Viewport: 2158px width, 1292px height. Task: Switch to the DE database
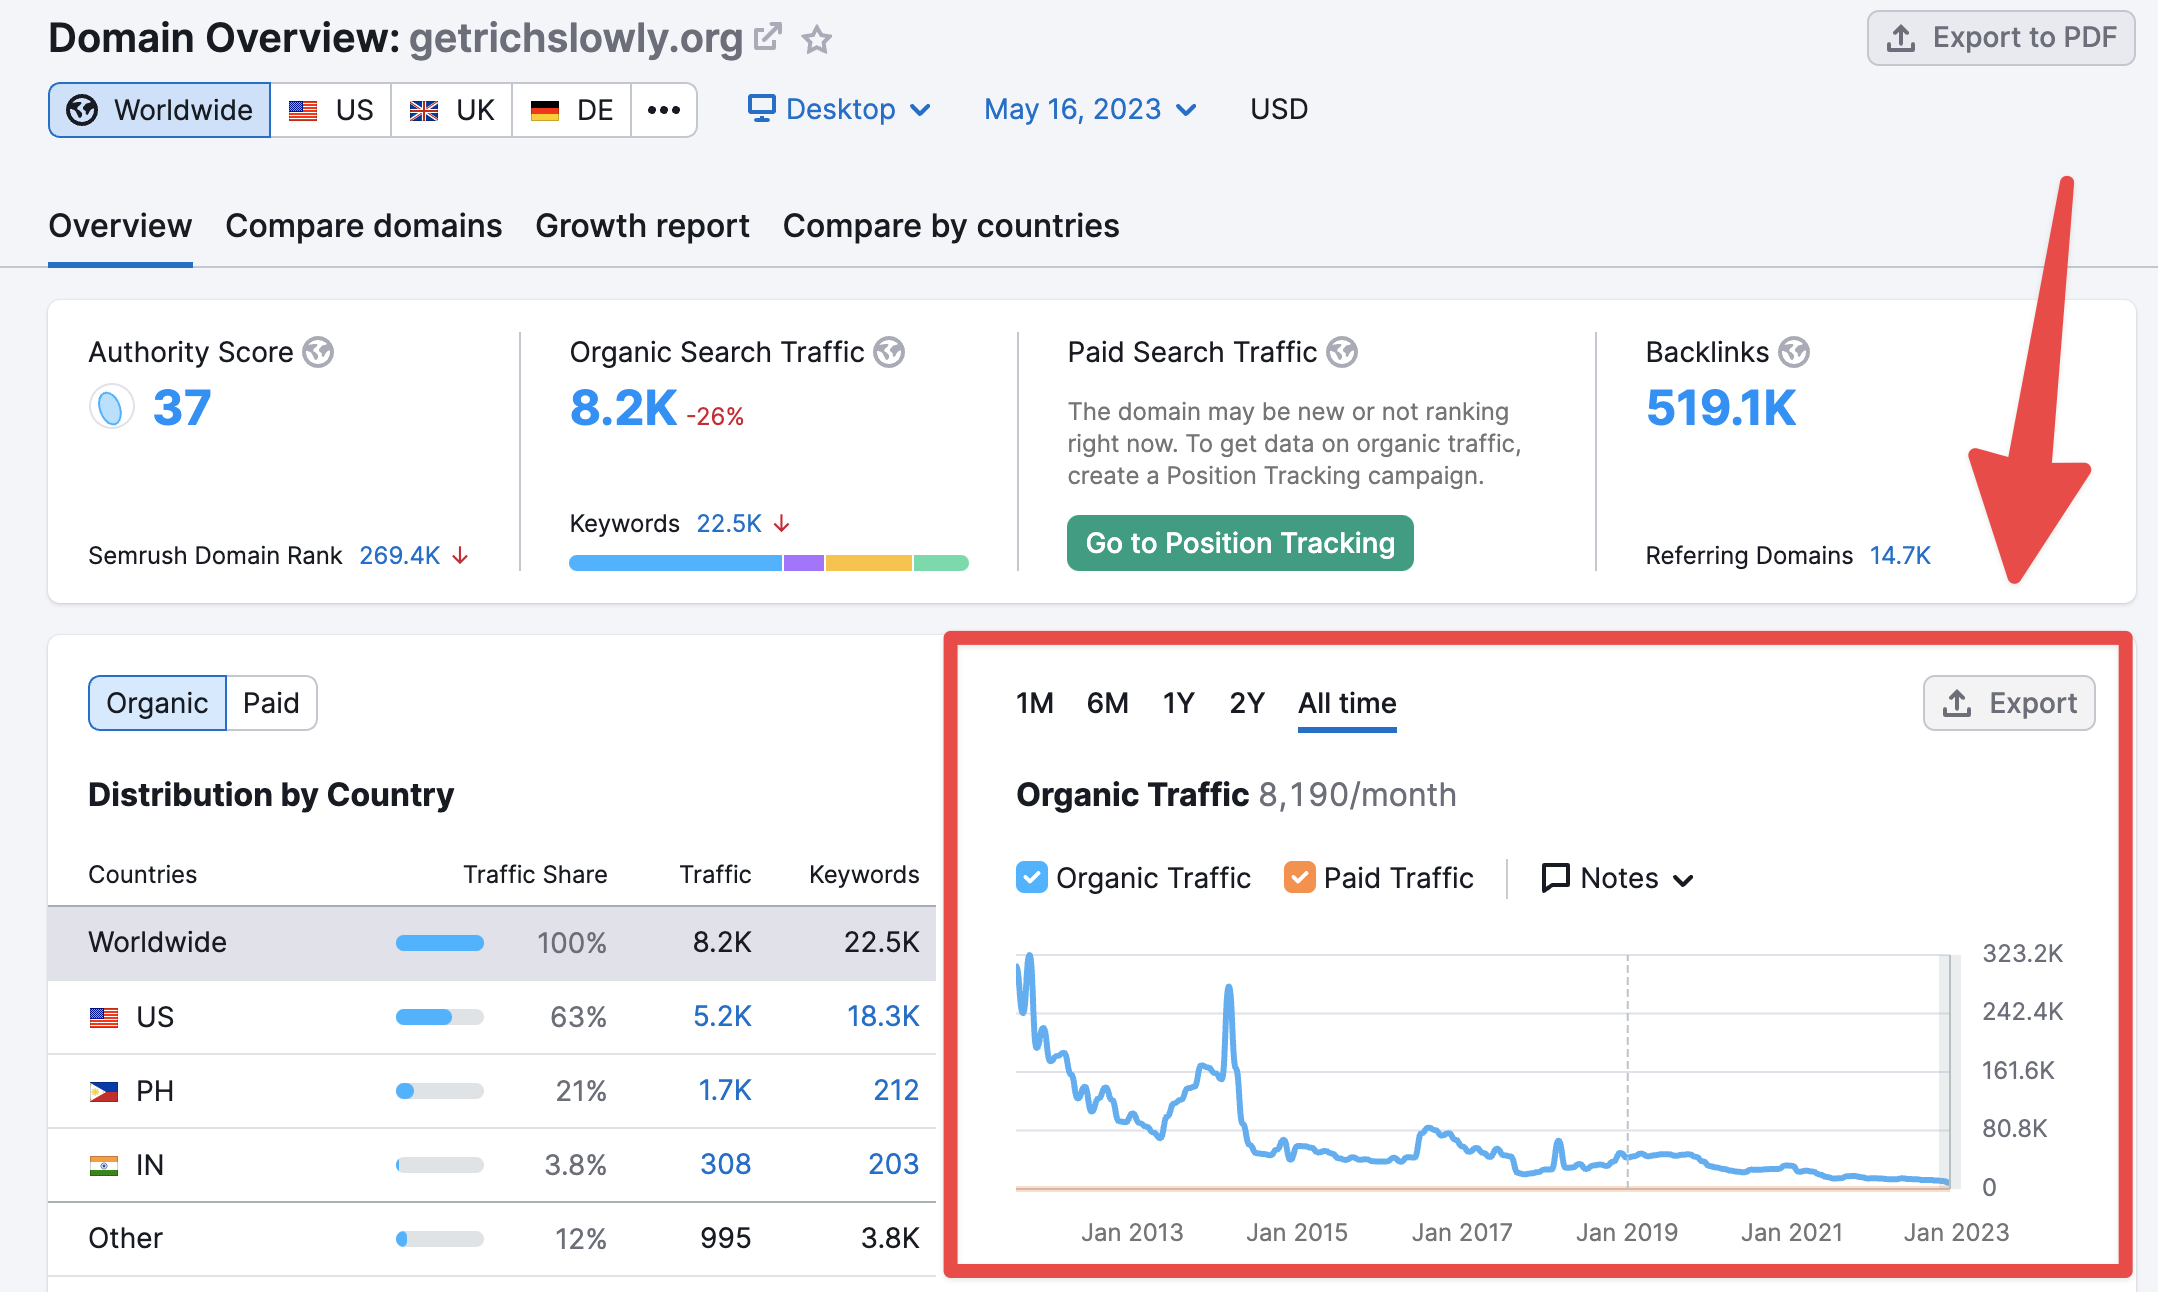572,110
